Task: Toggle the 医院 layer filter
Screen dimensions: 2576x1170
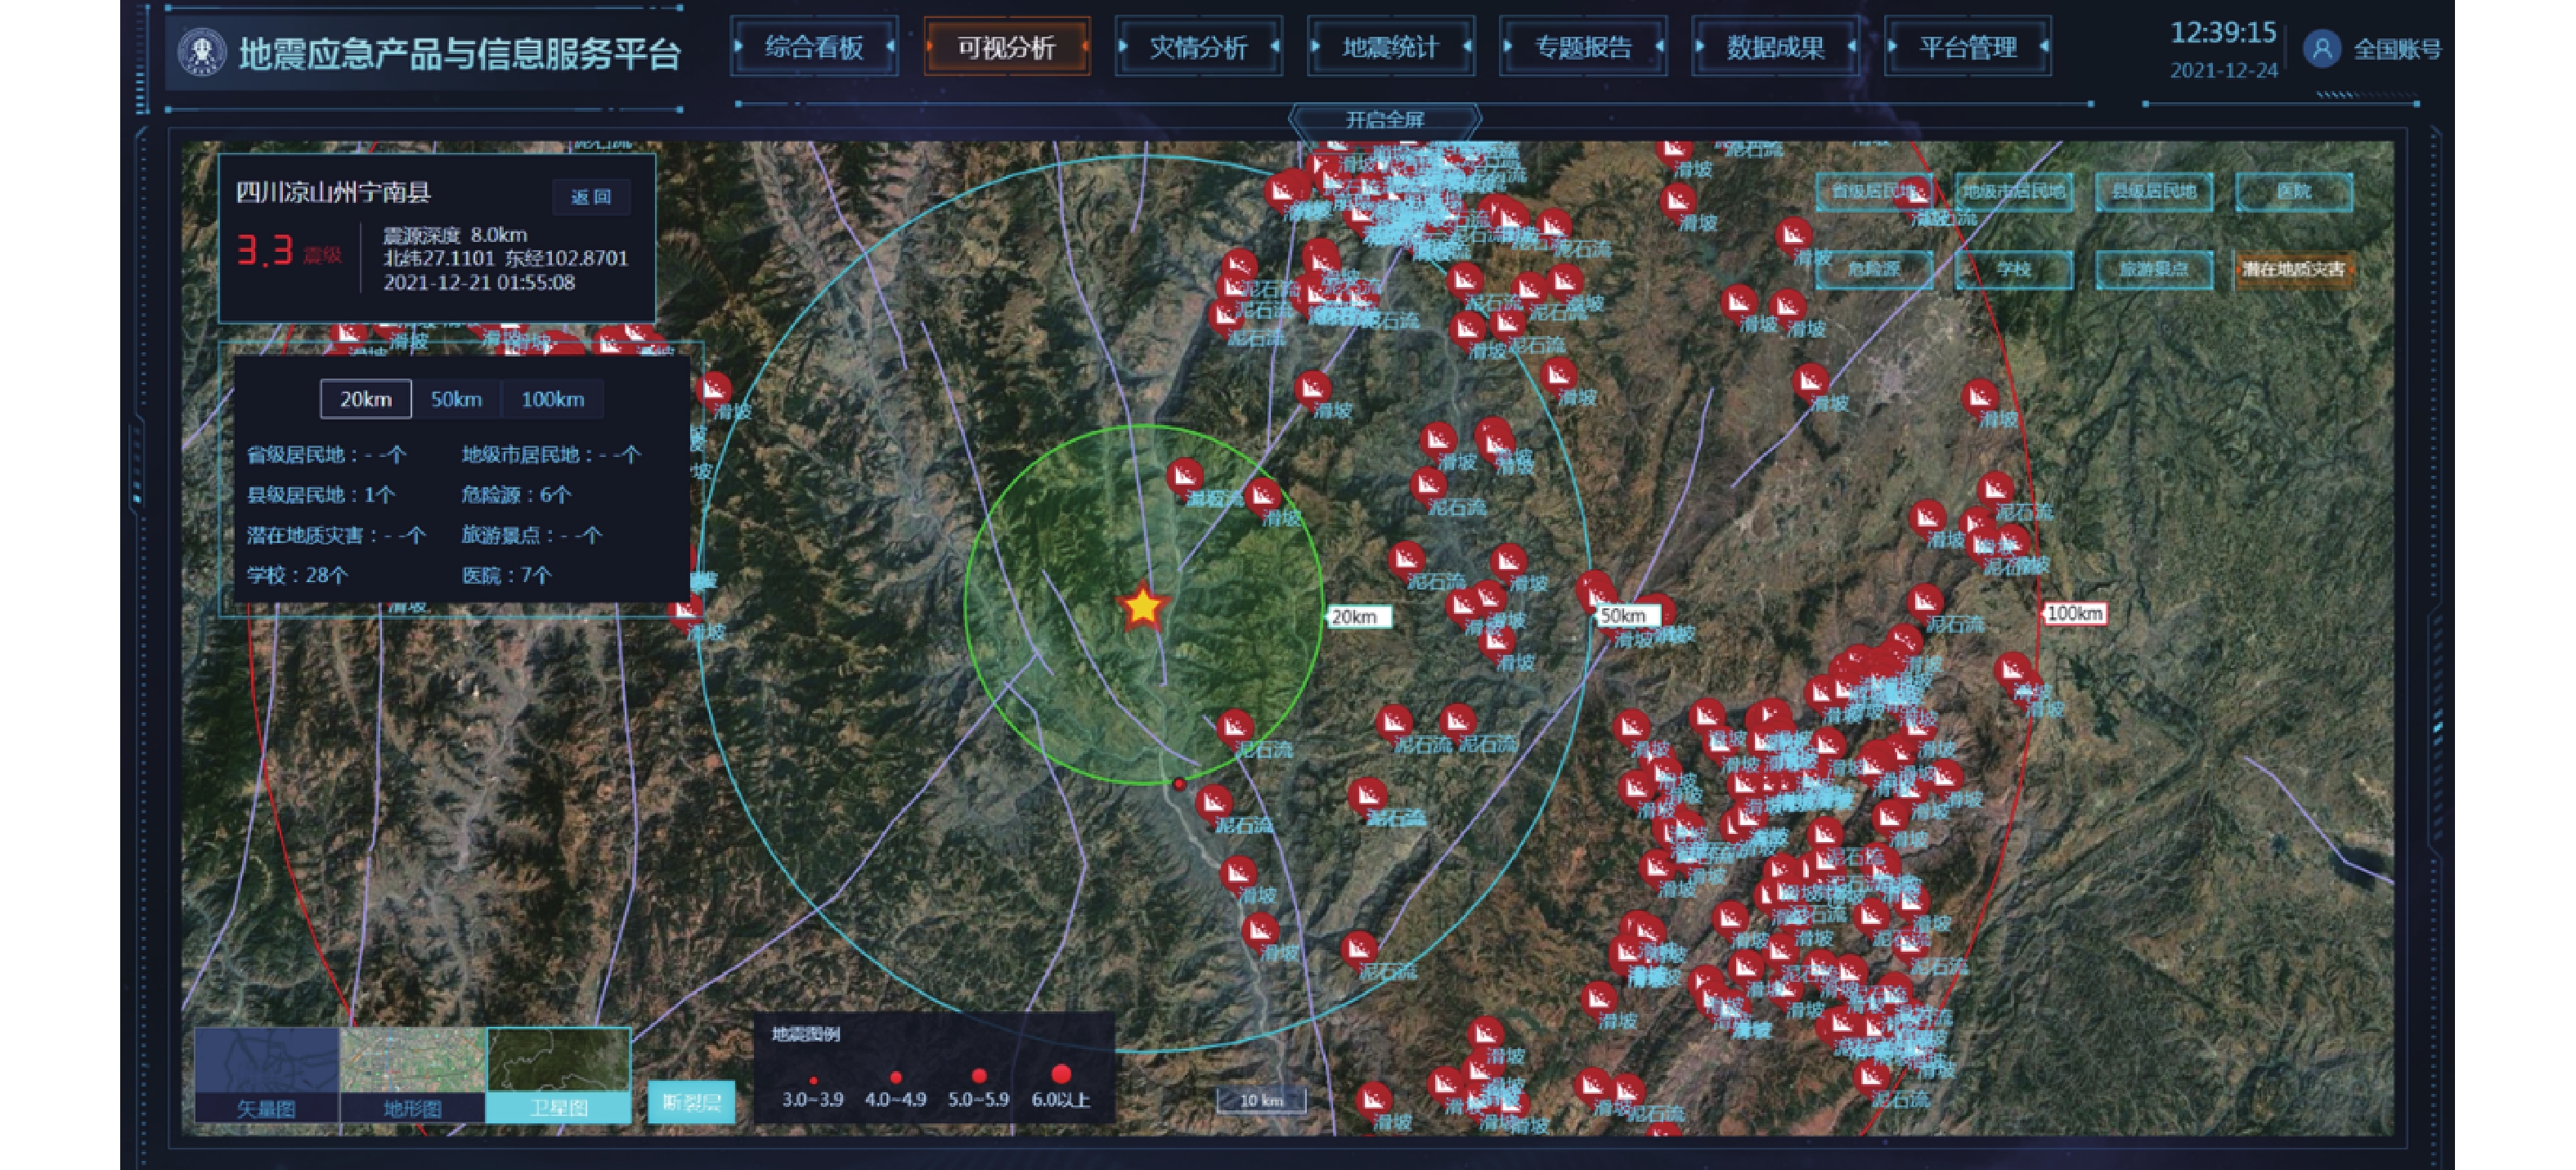Action: click(x=2294, y=191)
